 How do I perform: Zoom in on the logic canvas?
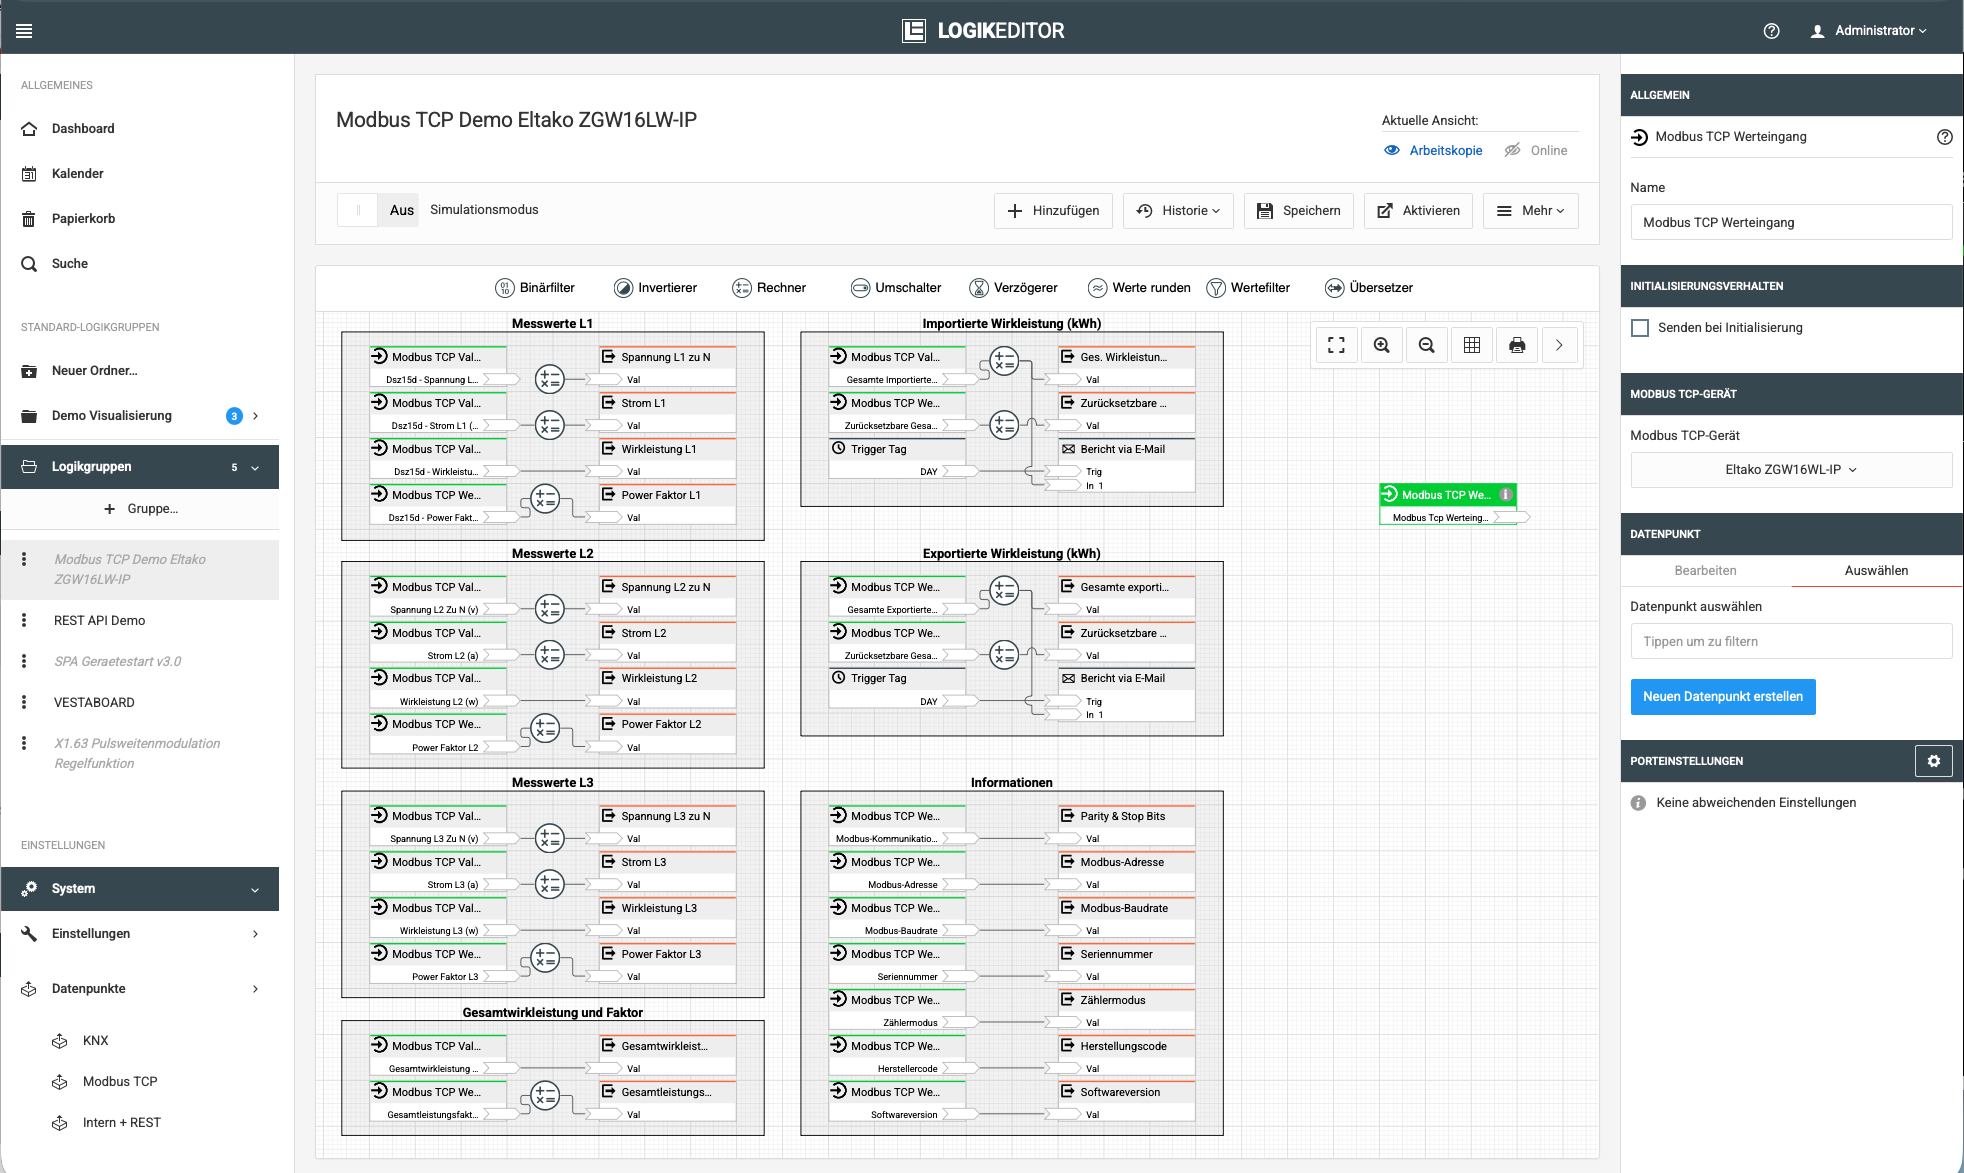[x=1381, y=345]
